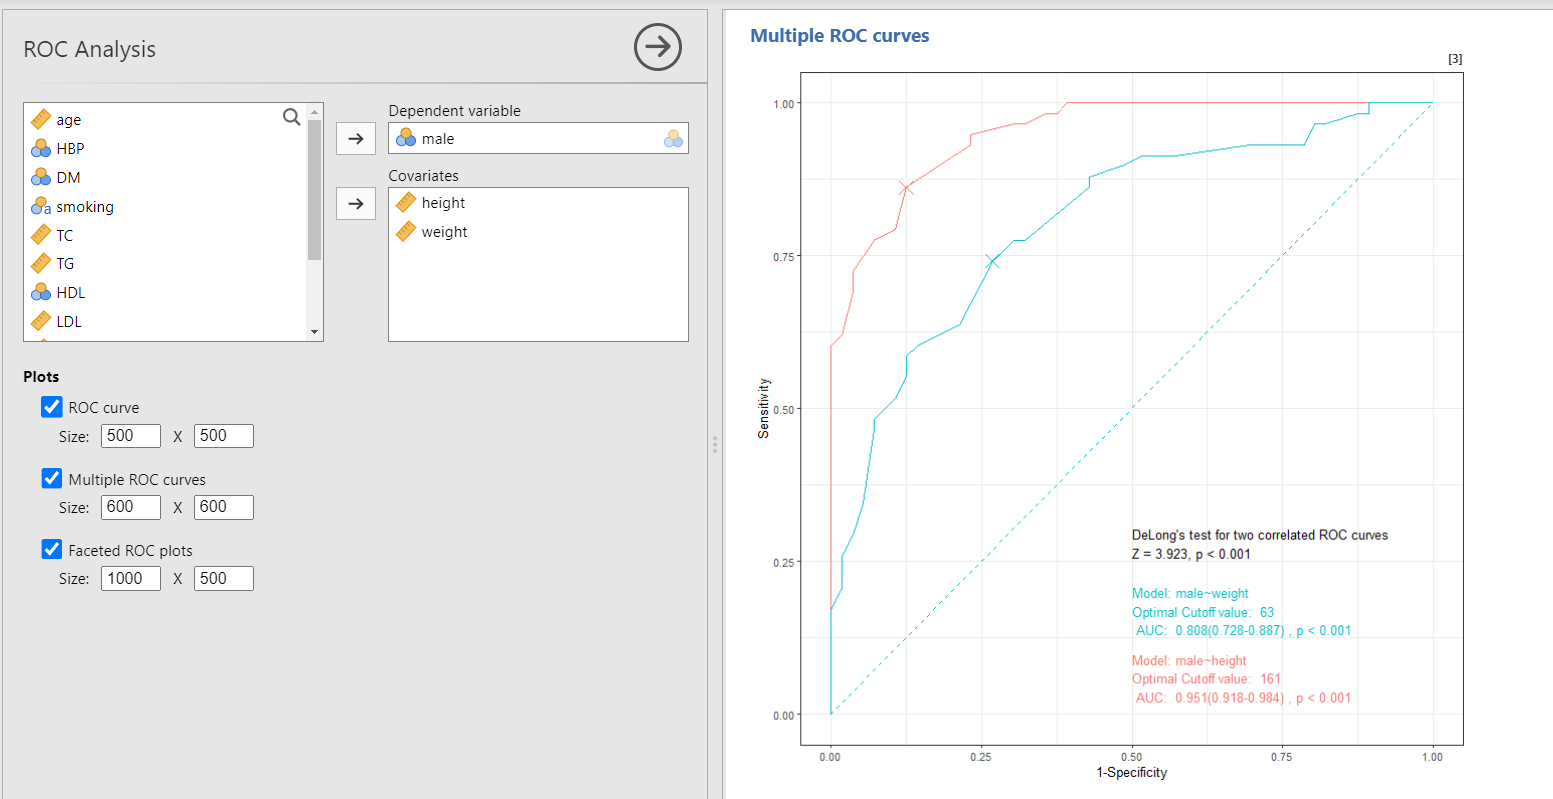Uncheck the Multiple ROC curves checkbox
Image resolution: width=1553 pixels, height=799 pixels.
(x=52, y=478)
